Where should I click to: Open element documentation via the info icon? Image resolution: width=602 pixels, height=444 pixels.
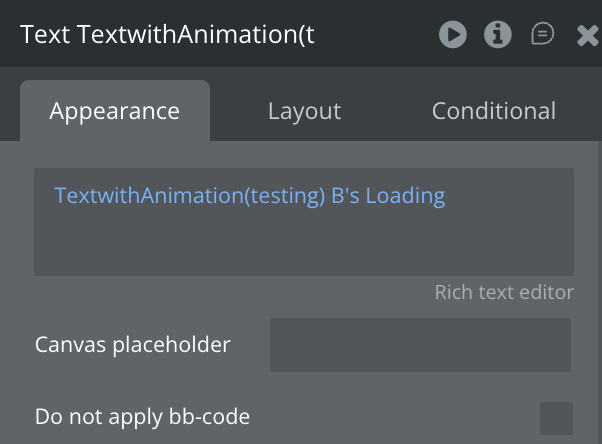497,35
